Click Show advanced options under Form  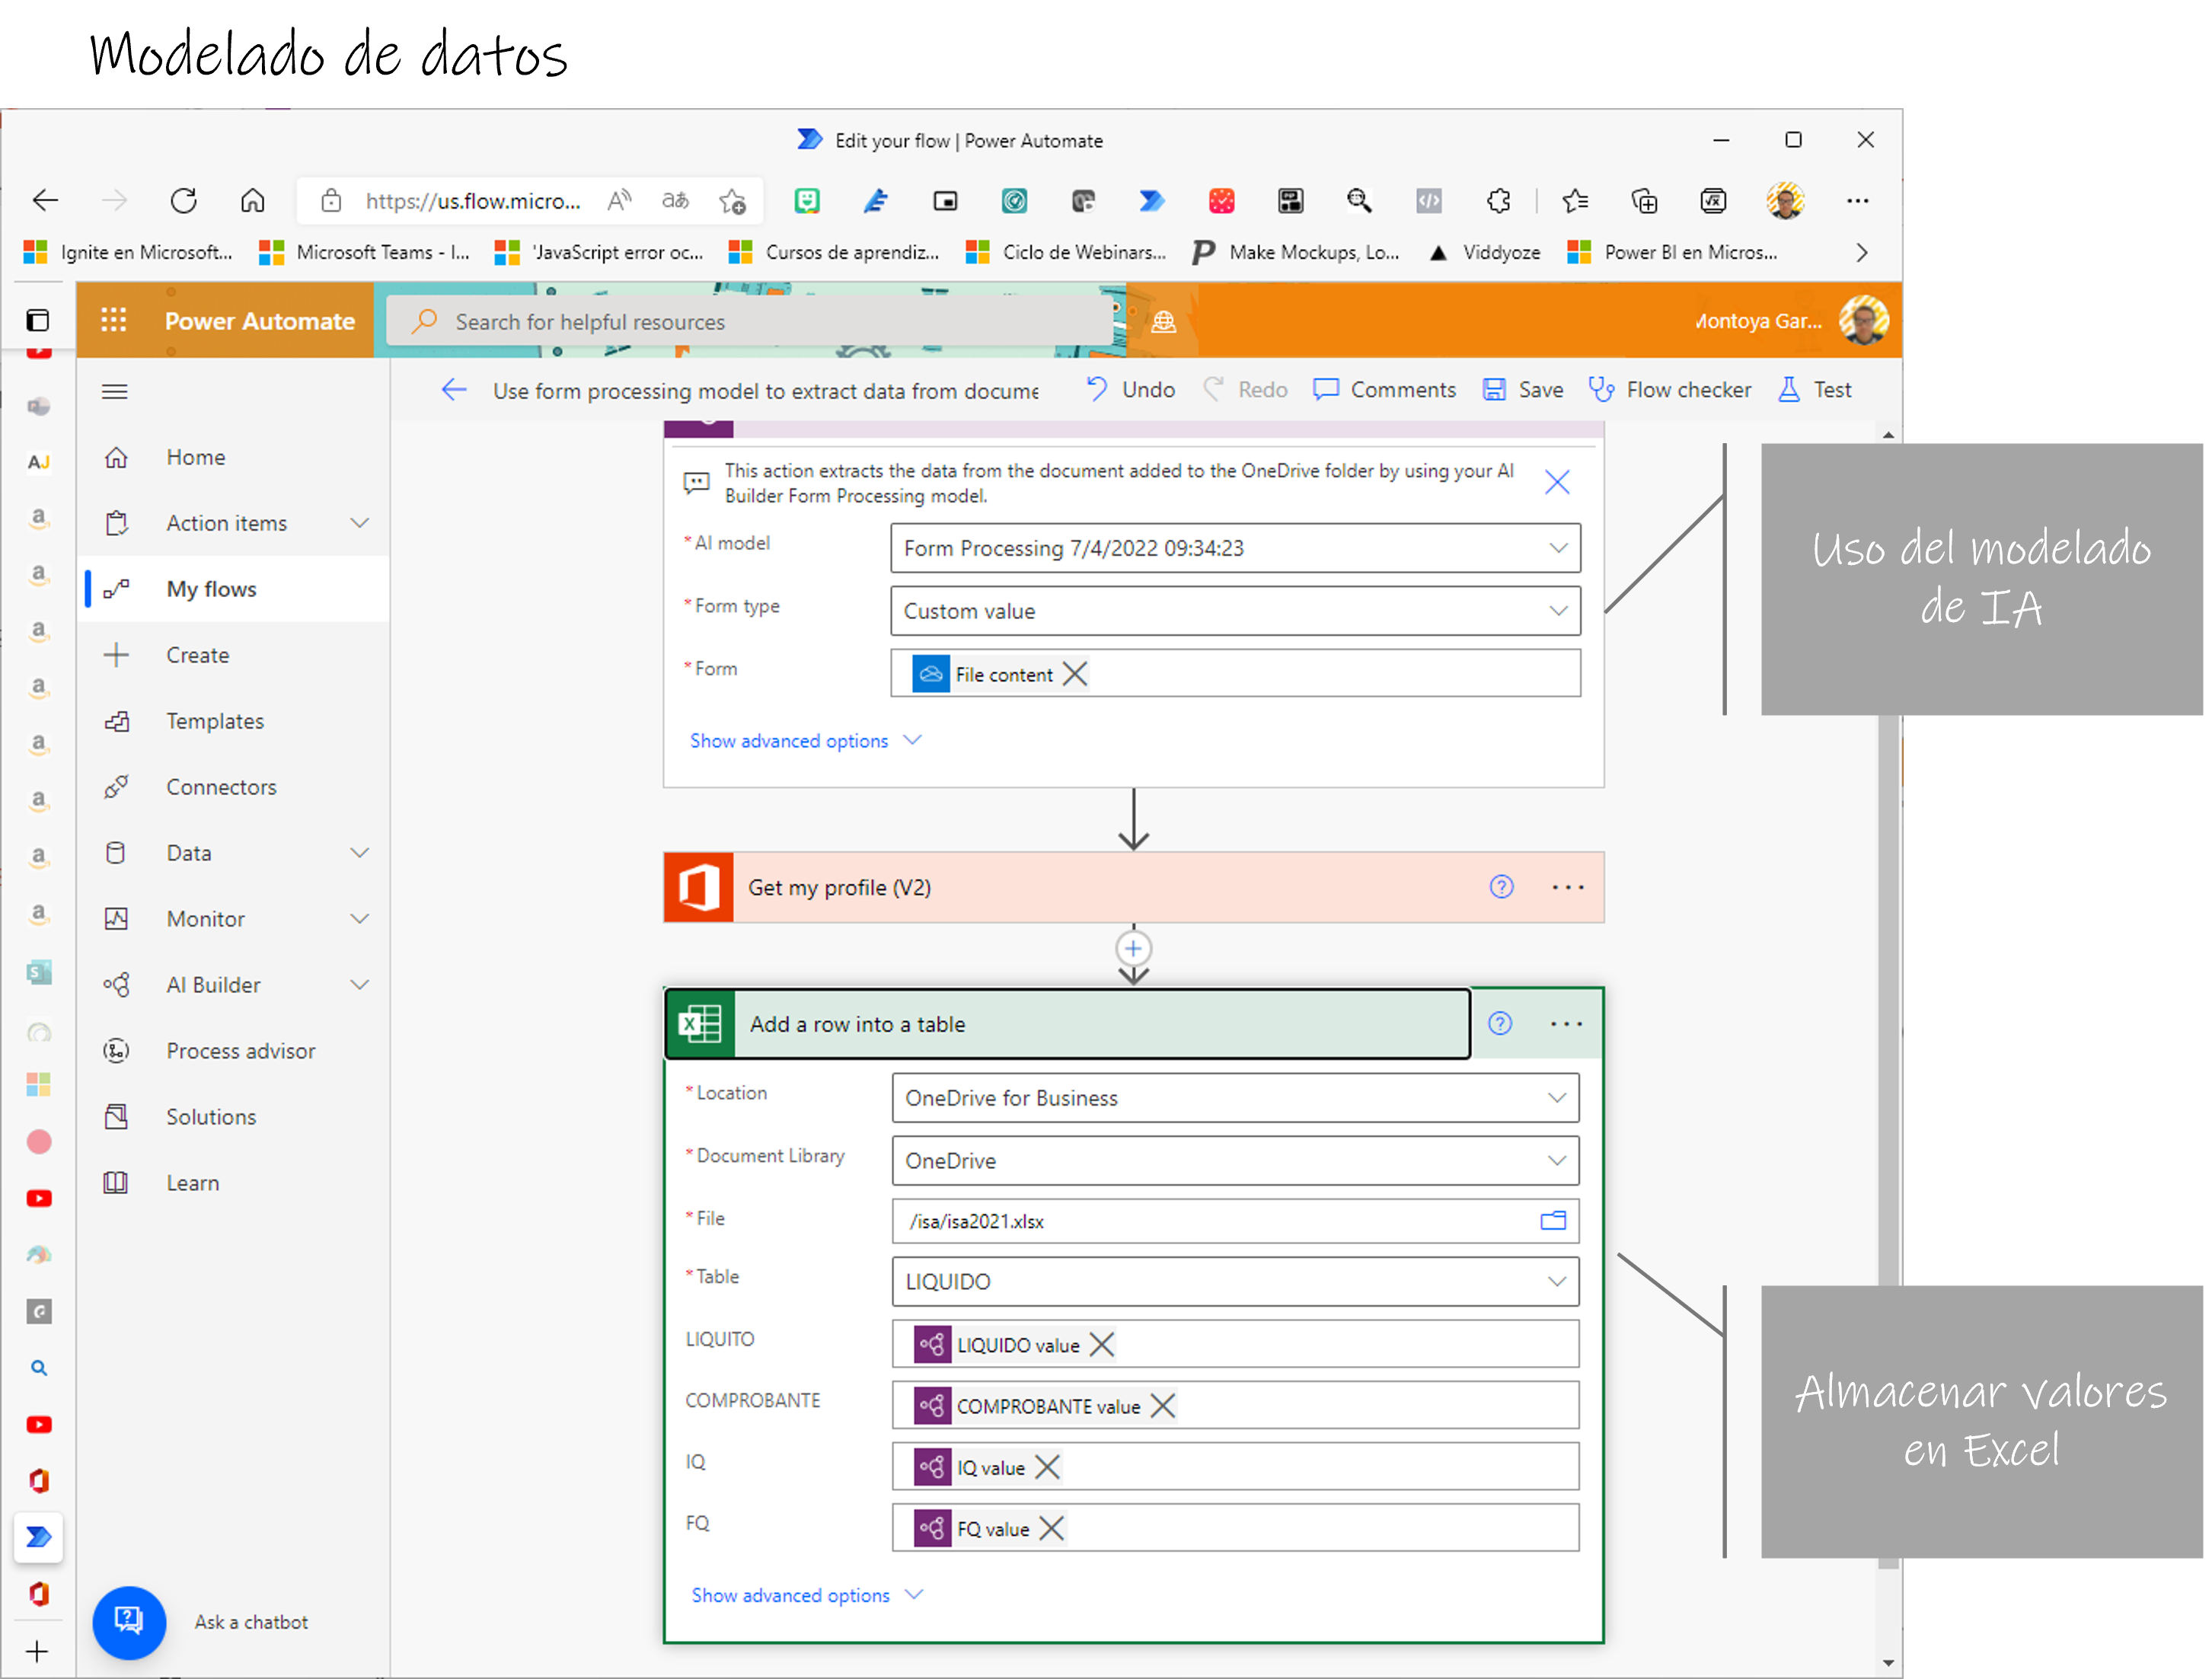789,740
